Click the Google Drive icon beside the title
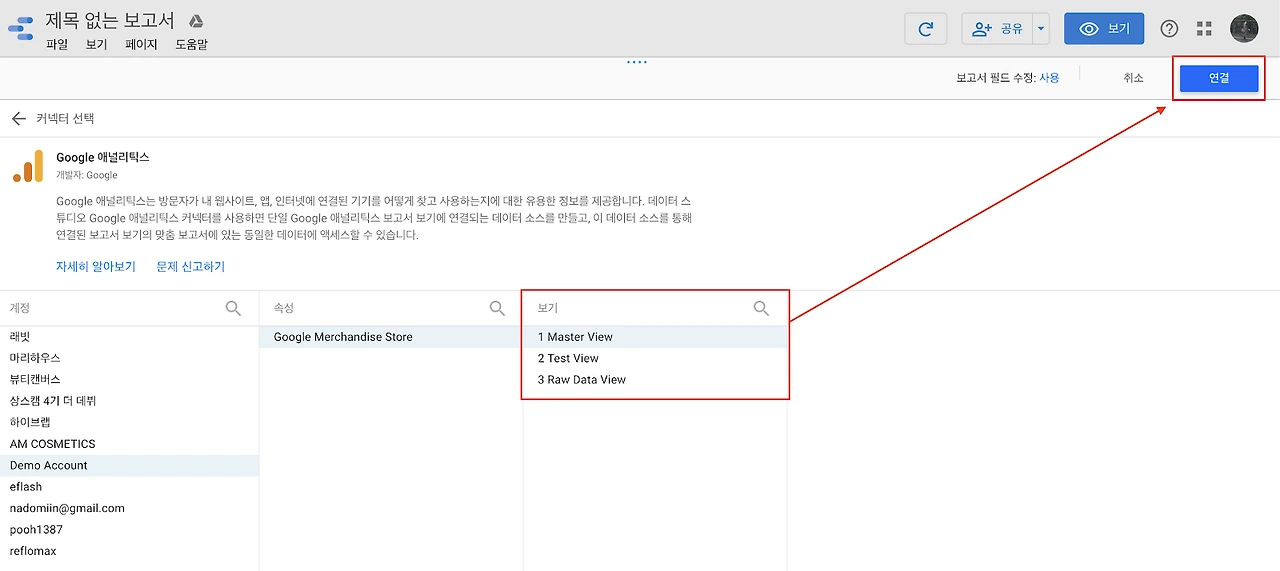1280x571 pixels. pos(197,21)
